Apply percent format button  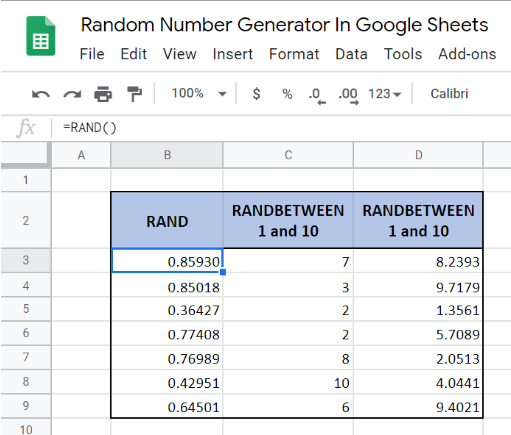coord(287,94)
